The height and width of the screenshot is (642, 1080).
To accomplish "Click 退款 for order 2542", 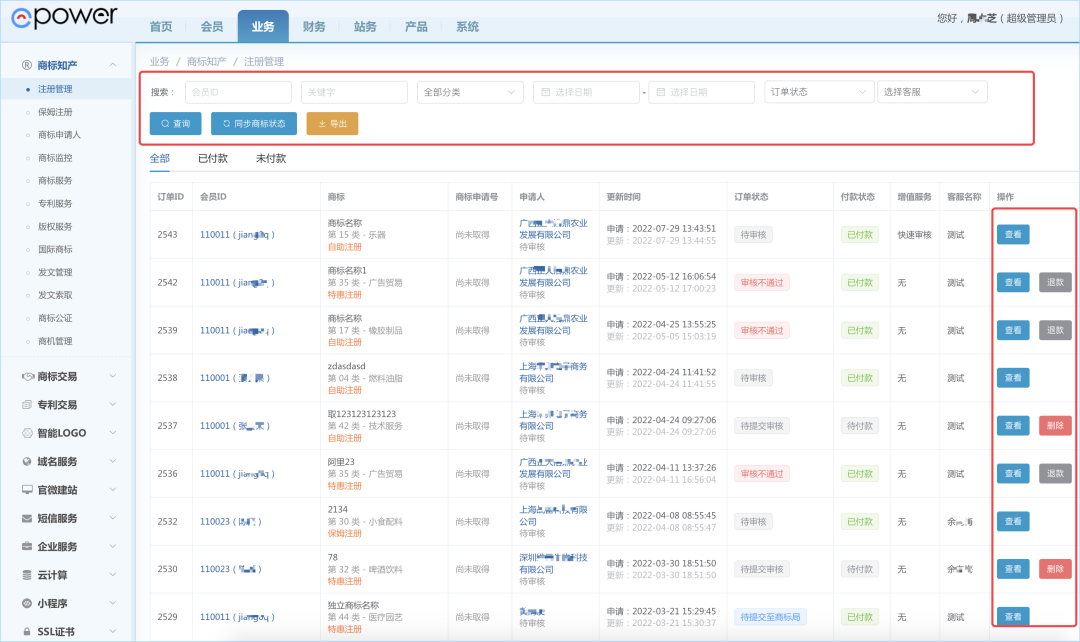I will 1055,282.
